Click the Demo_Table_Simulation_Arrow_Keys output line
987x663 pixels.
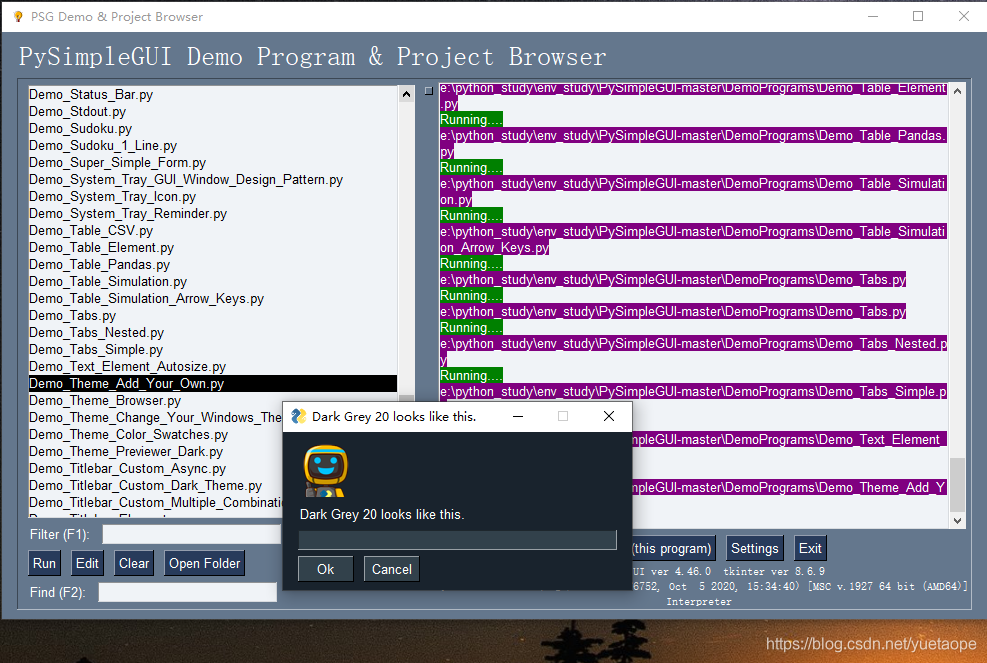693,239
